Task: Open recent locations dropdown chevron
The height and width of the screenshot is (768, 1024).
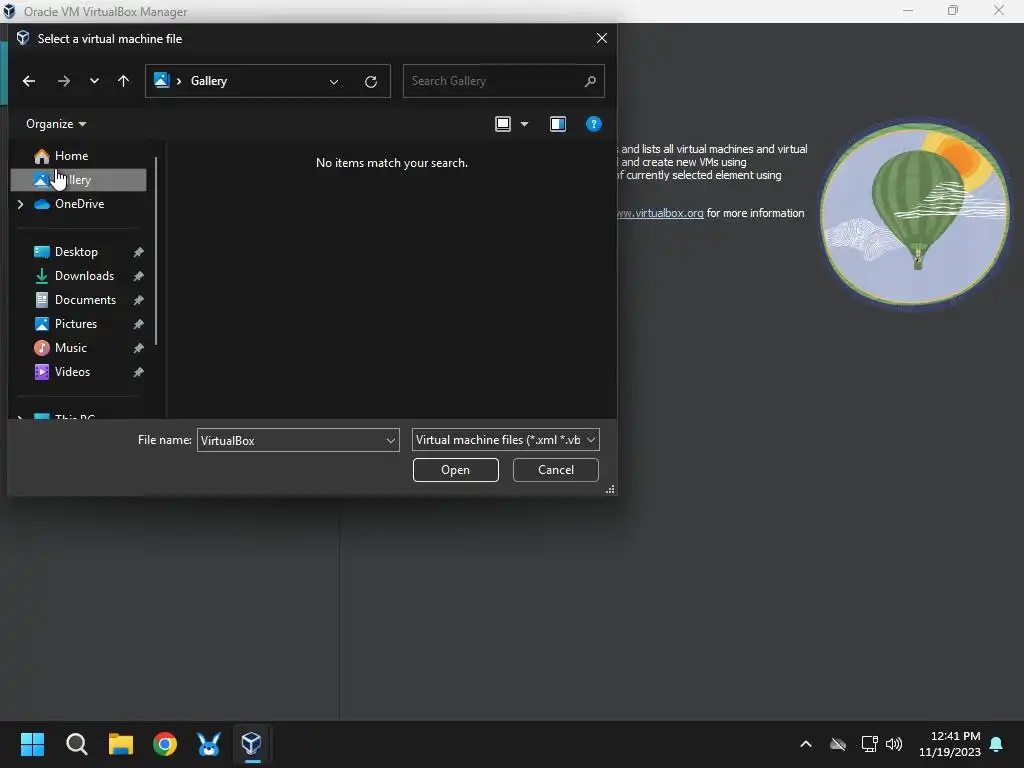Action: pos(94,81)
